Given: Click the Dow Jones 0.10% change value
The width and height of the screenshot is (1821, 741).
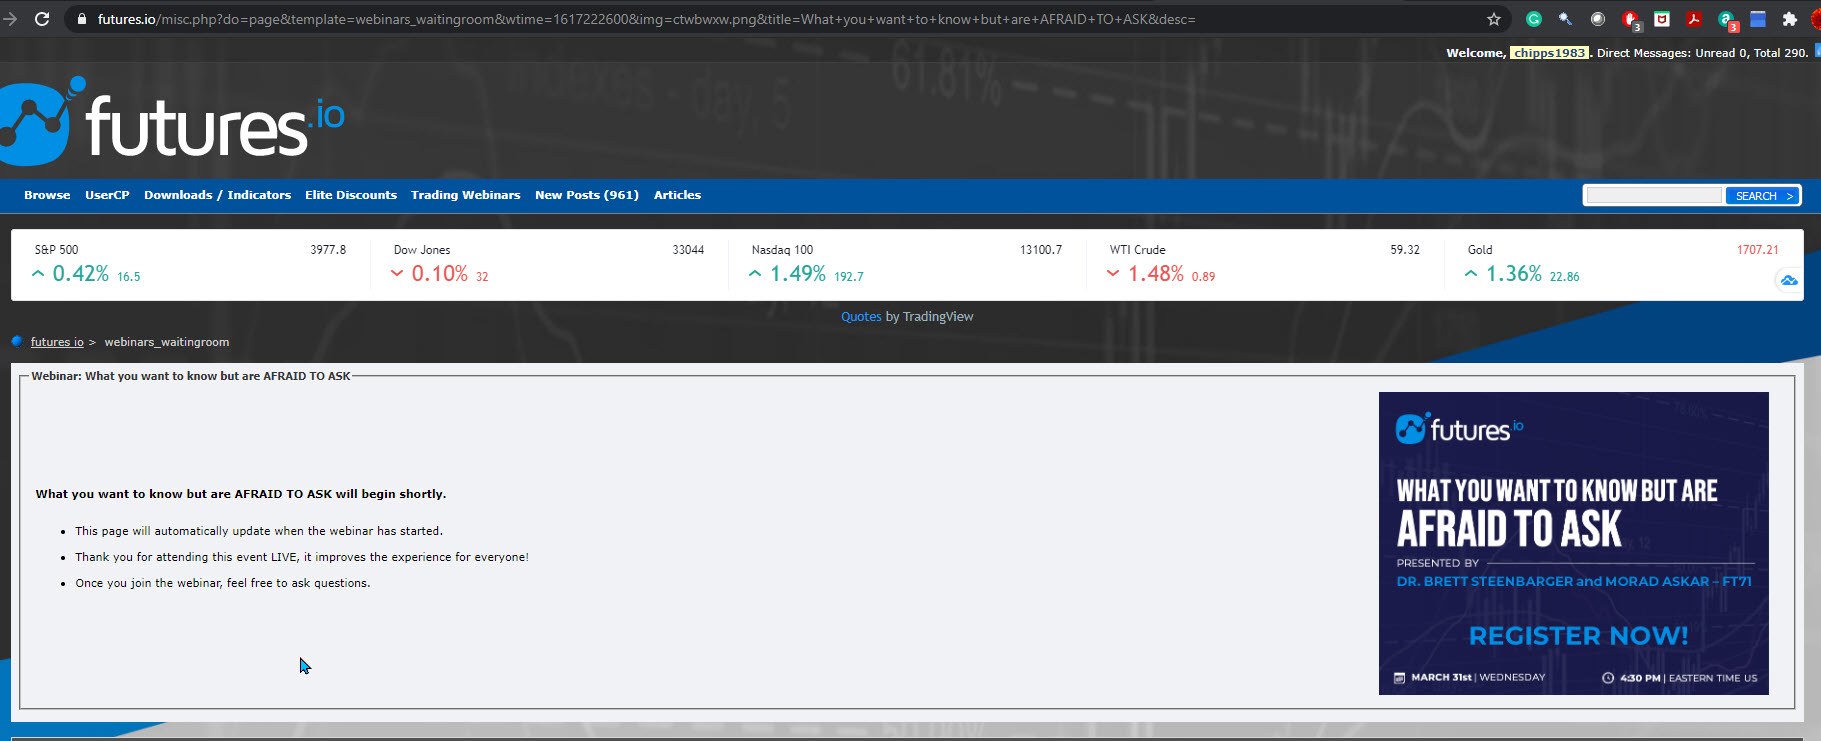Looking at the screenshot, I should click(x=440, y=274).
